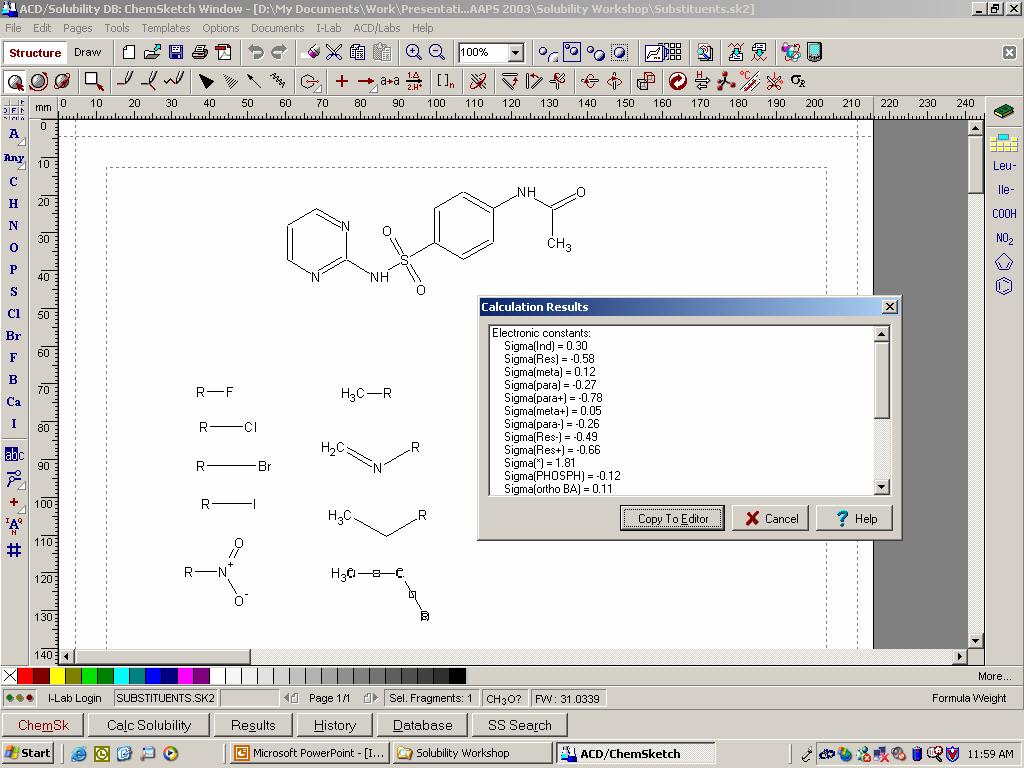Select the Draw Continuous bond tool
The image size is (1024, 768).
pos(149,81)
